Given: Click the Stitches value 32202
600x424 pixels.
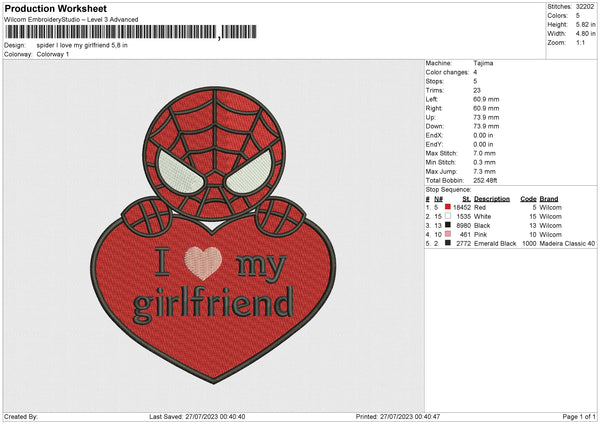Looking at the screenshot, I should tap(585, 7).
